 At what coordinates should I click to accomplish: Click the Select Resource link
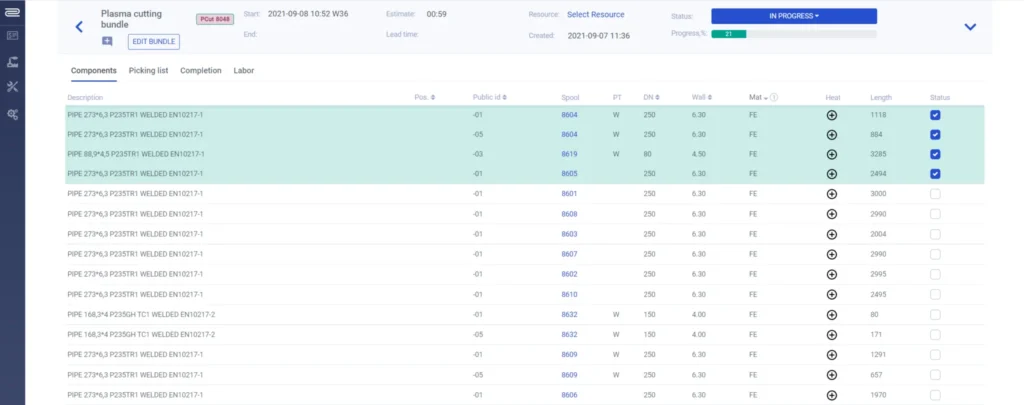coord(596,14)
